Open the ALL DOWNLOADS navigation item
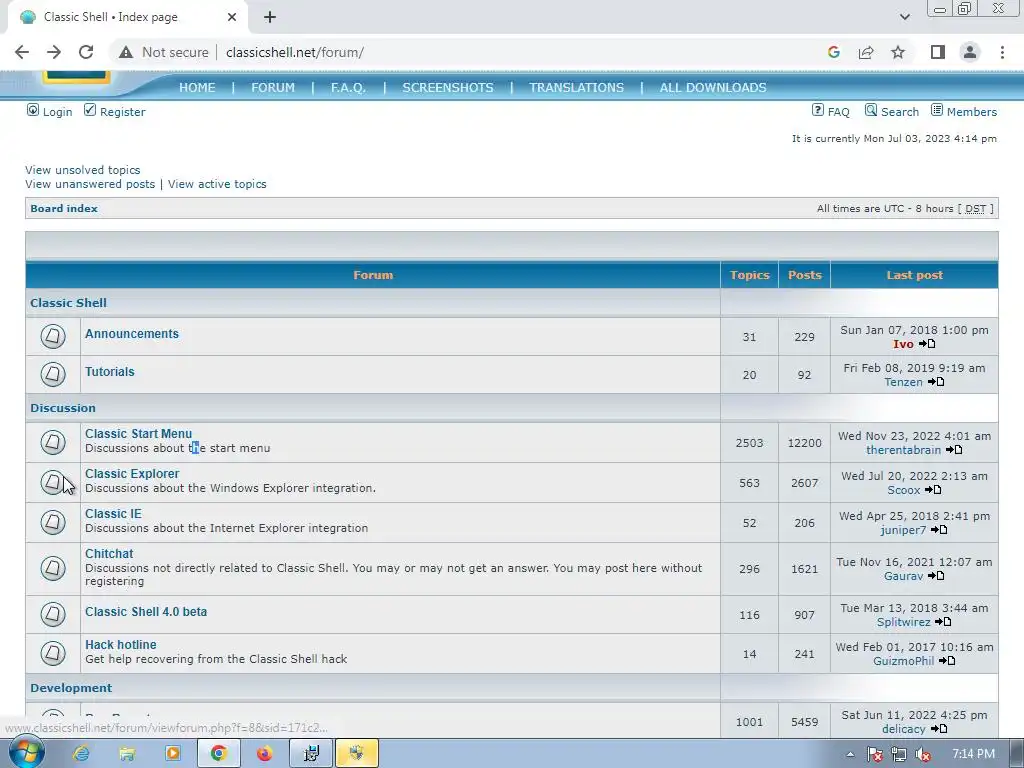Image resolution: width=1024 pixels, height=768 pixels. point(713,88)
